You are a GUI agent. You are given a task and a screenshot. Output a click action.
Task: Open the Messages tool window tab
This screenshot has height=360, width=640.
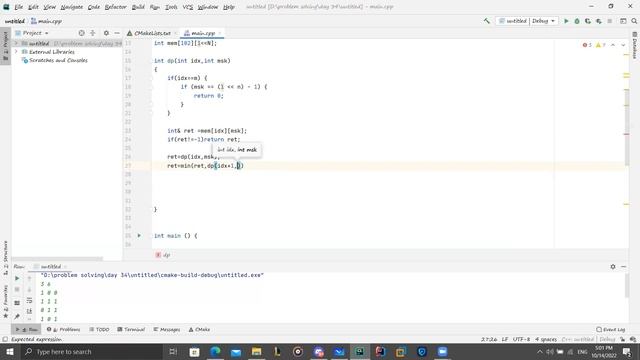(x=167, y=329)
